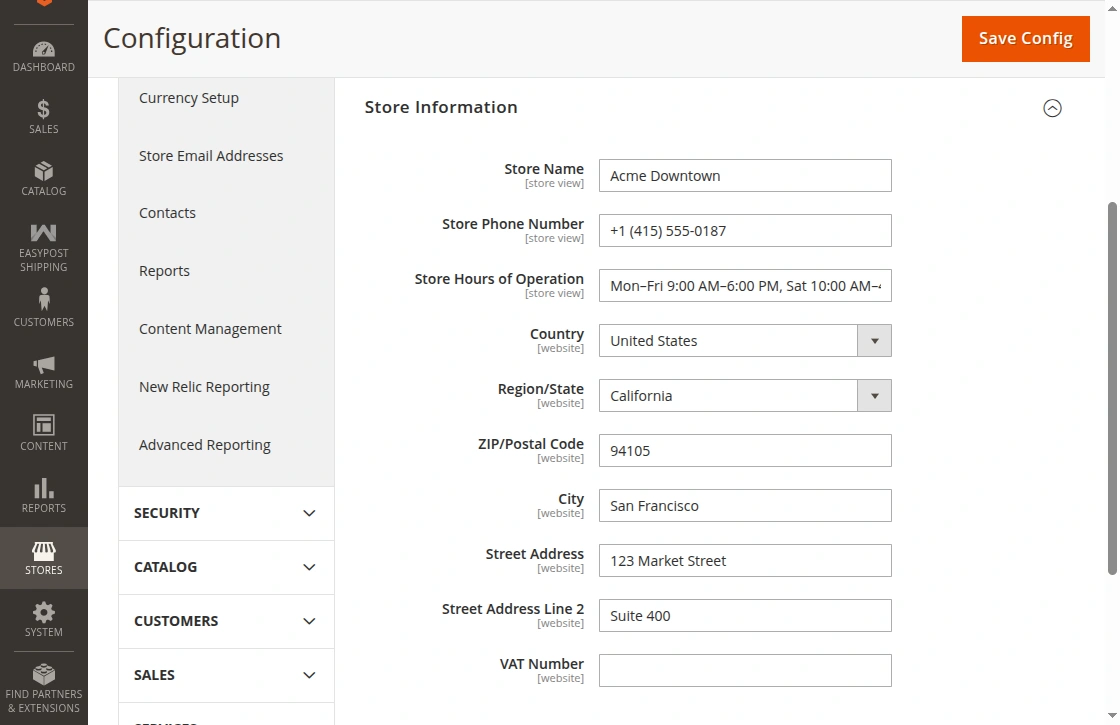Click the VAT Number label
The height and width of the screenshot is (725, 1120).
click(x=541, y=664)
